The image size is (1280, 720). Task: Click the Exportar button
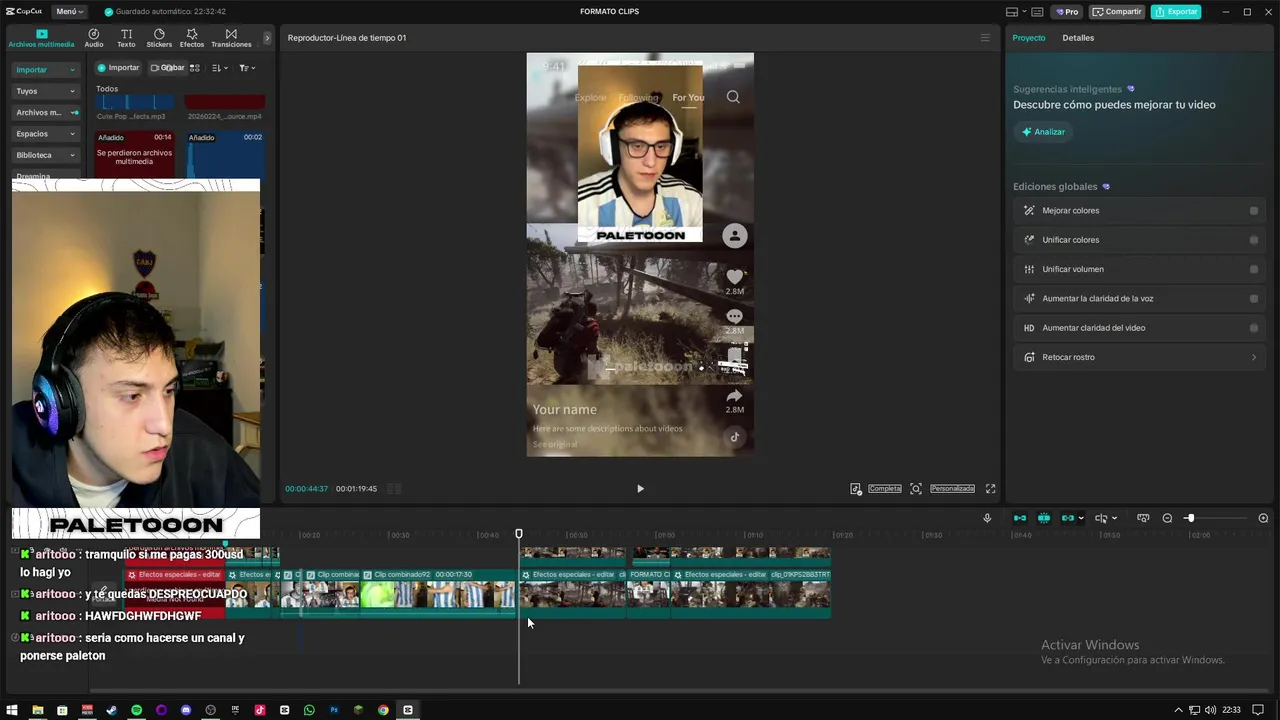click(1176, 12)
